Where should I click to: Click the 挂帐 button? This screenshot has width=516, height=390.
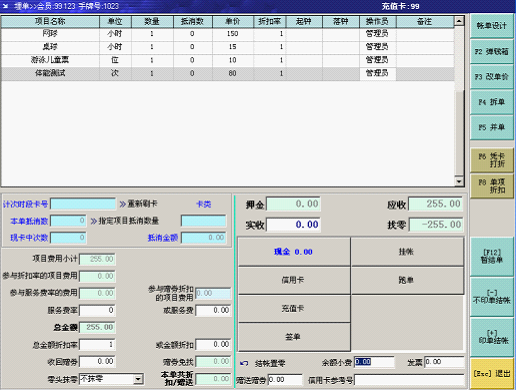coord(407,252)
